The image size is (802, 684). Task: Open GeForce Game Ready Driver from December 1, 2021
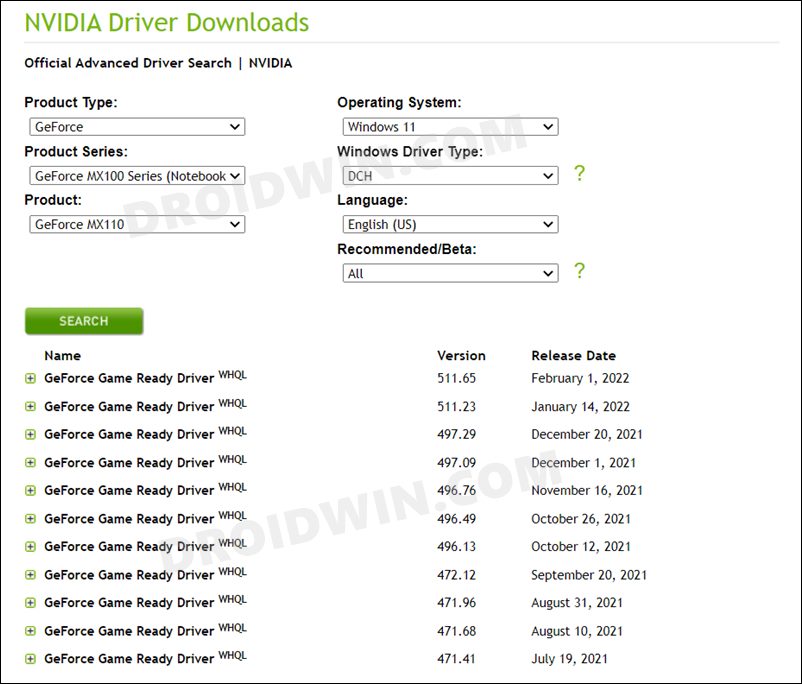[x=129, y=462]
